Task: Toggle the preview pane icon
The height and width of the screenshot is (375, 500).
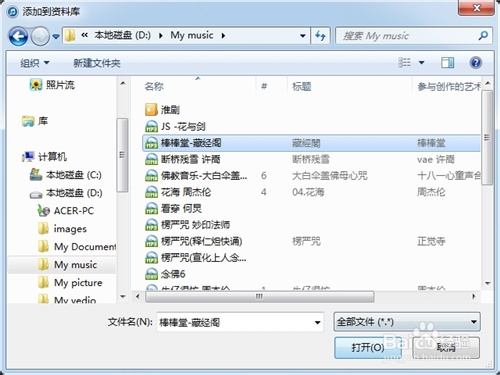Action: pyautogui.click(x=447, y=62)
